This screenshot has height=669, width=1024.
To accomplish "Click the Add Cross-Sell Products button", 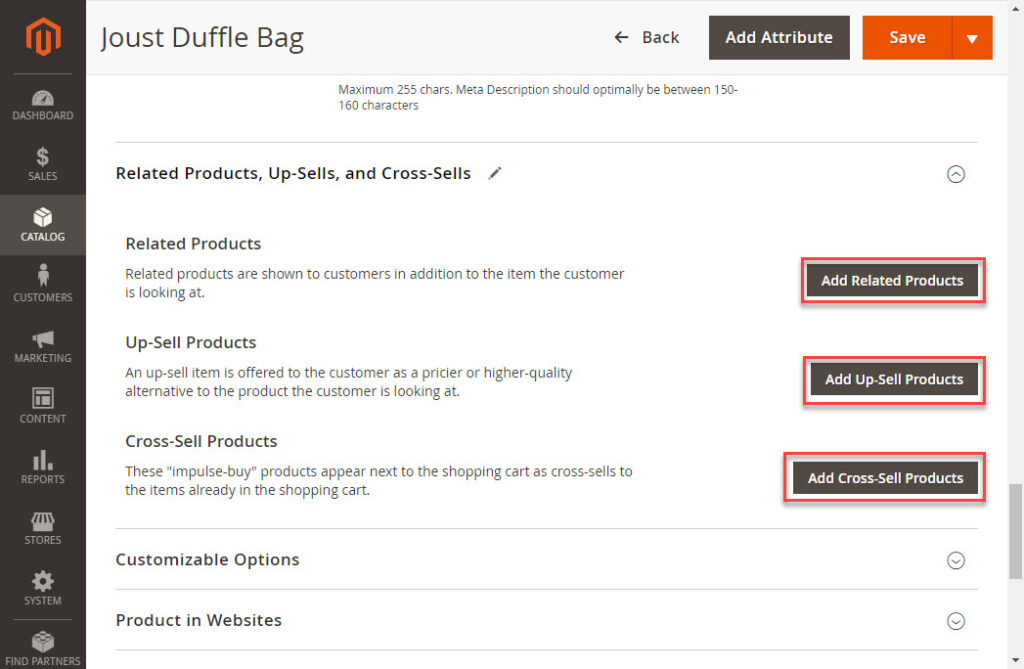I will click(x=886, y=478).
